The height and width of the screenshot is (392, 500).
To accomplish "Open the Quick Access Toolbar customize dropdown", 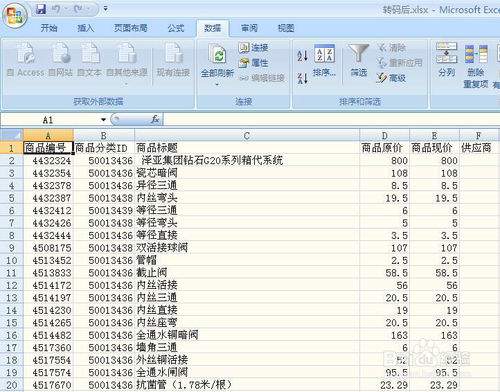I will click(105, 9).
